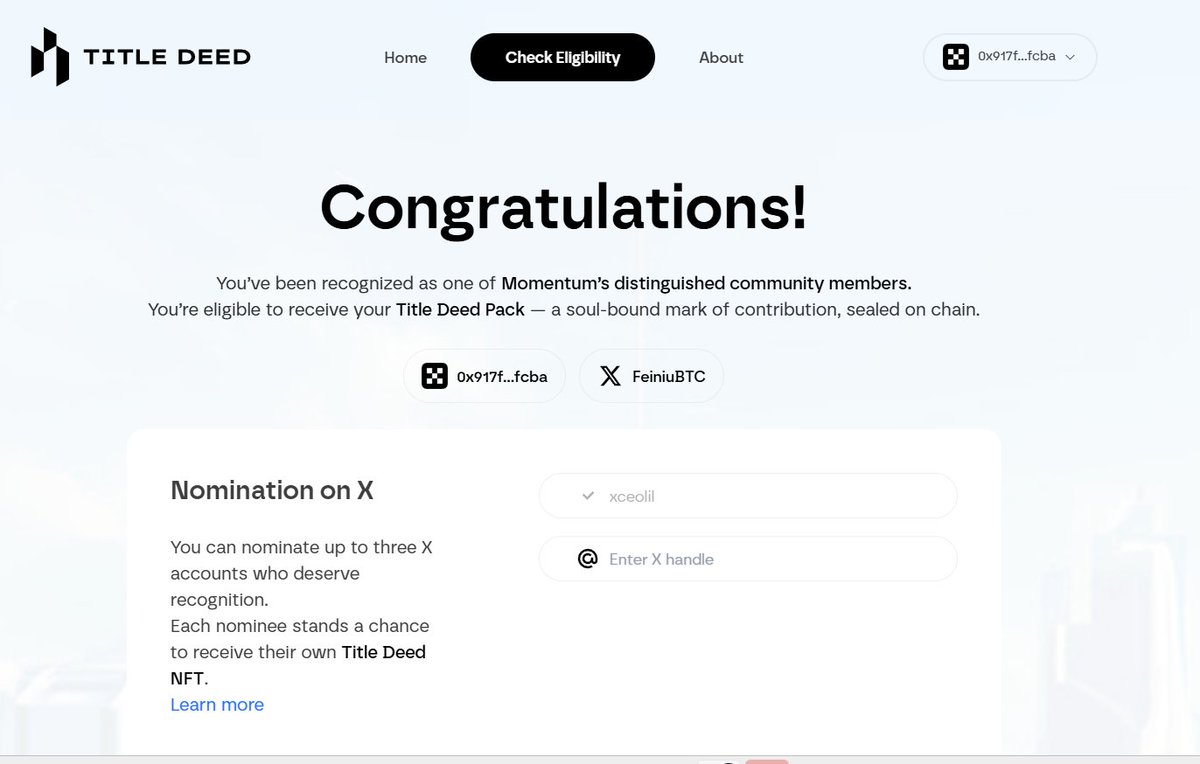
Task: Click the bold Title Deed Pack text
Action: pyautogui.click(x=460, y=310)
